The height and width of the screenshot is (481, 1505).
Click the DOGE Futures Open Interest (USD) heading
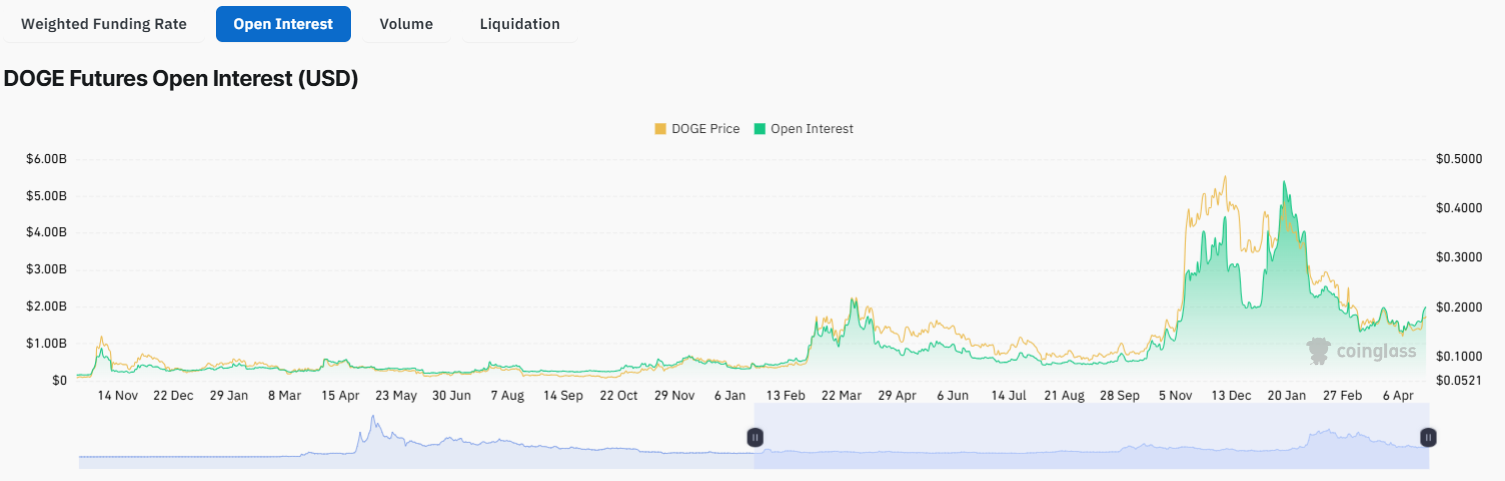pyautogui.click(x=181, y=79)
